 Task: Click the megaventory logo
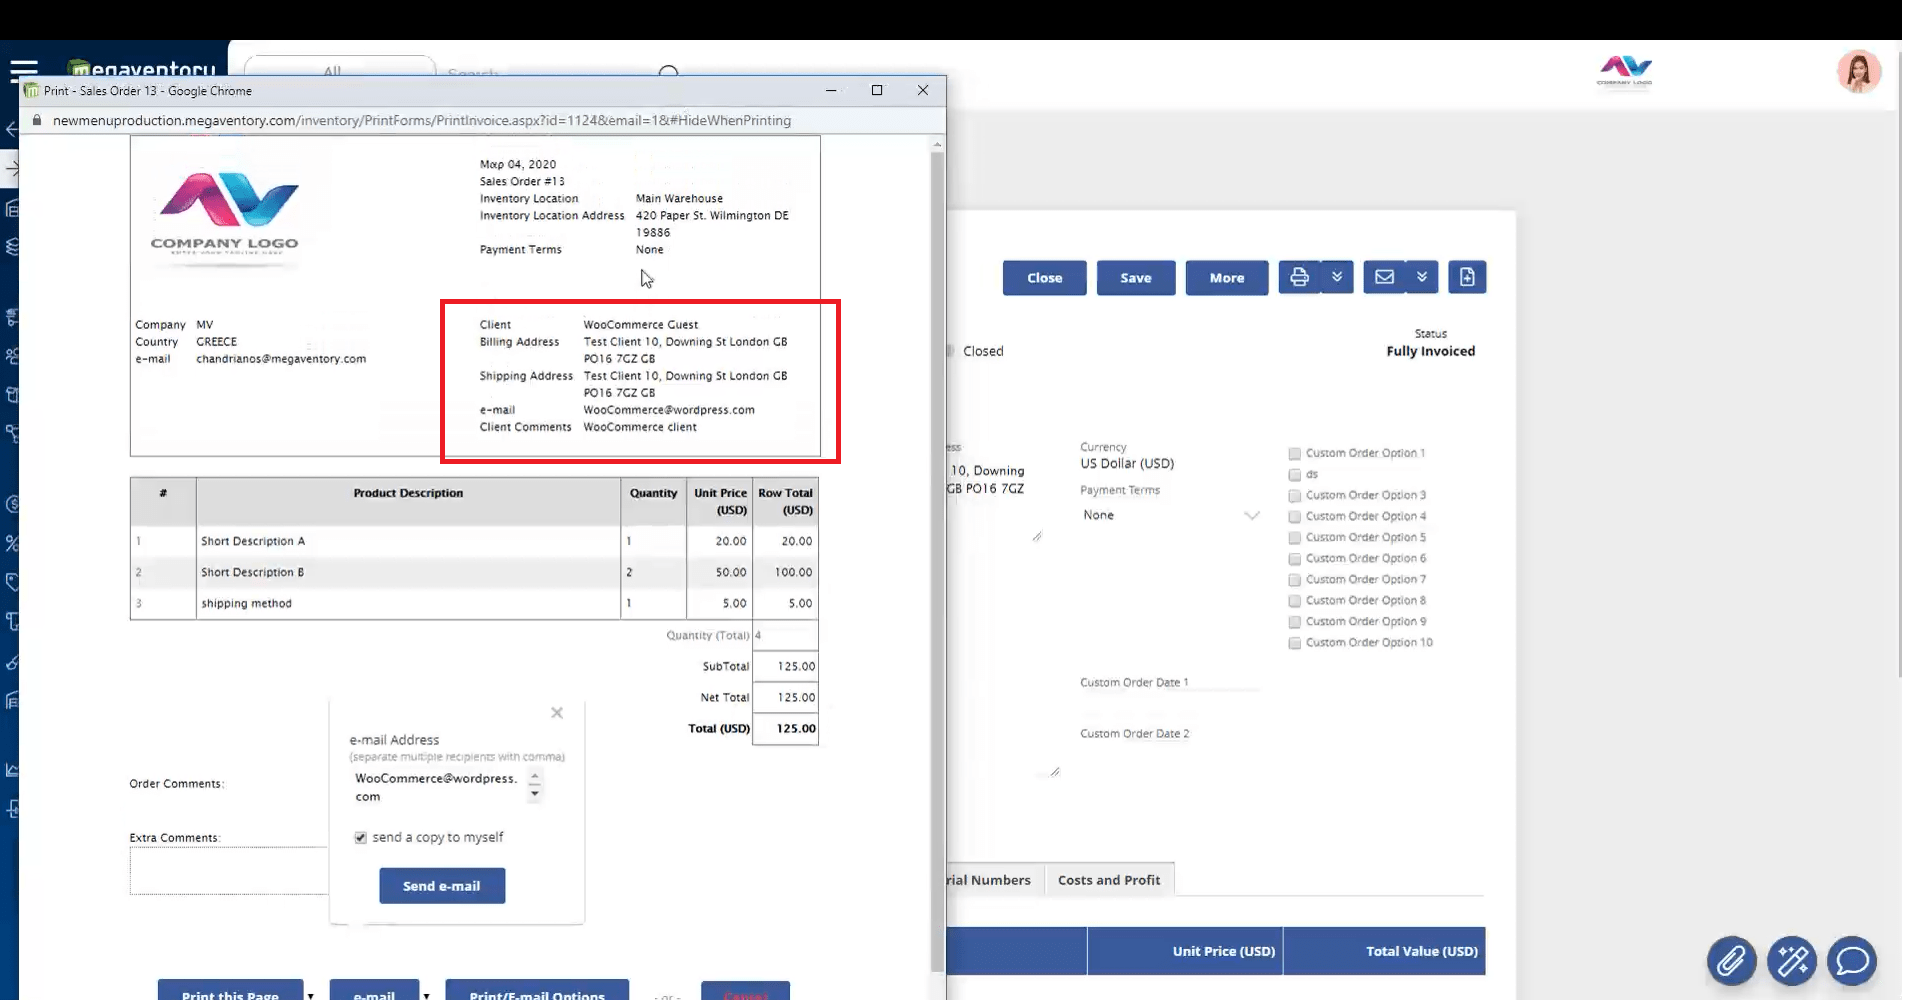coord(140,70)
